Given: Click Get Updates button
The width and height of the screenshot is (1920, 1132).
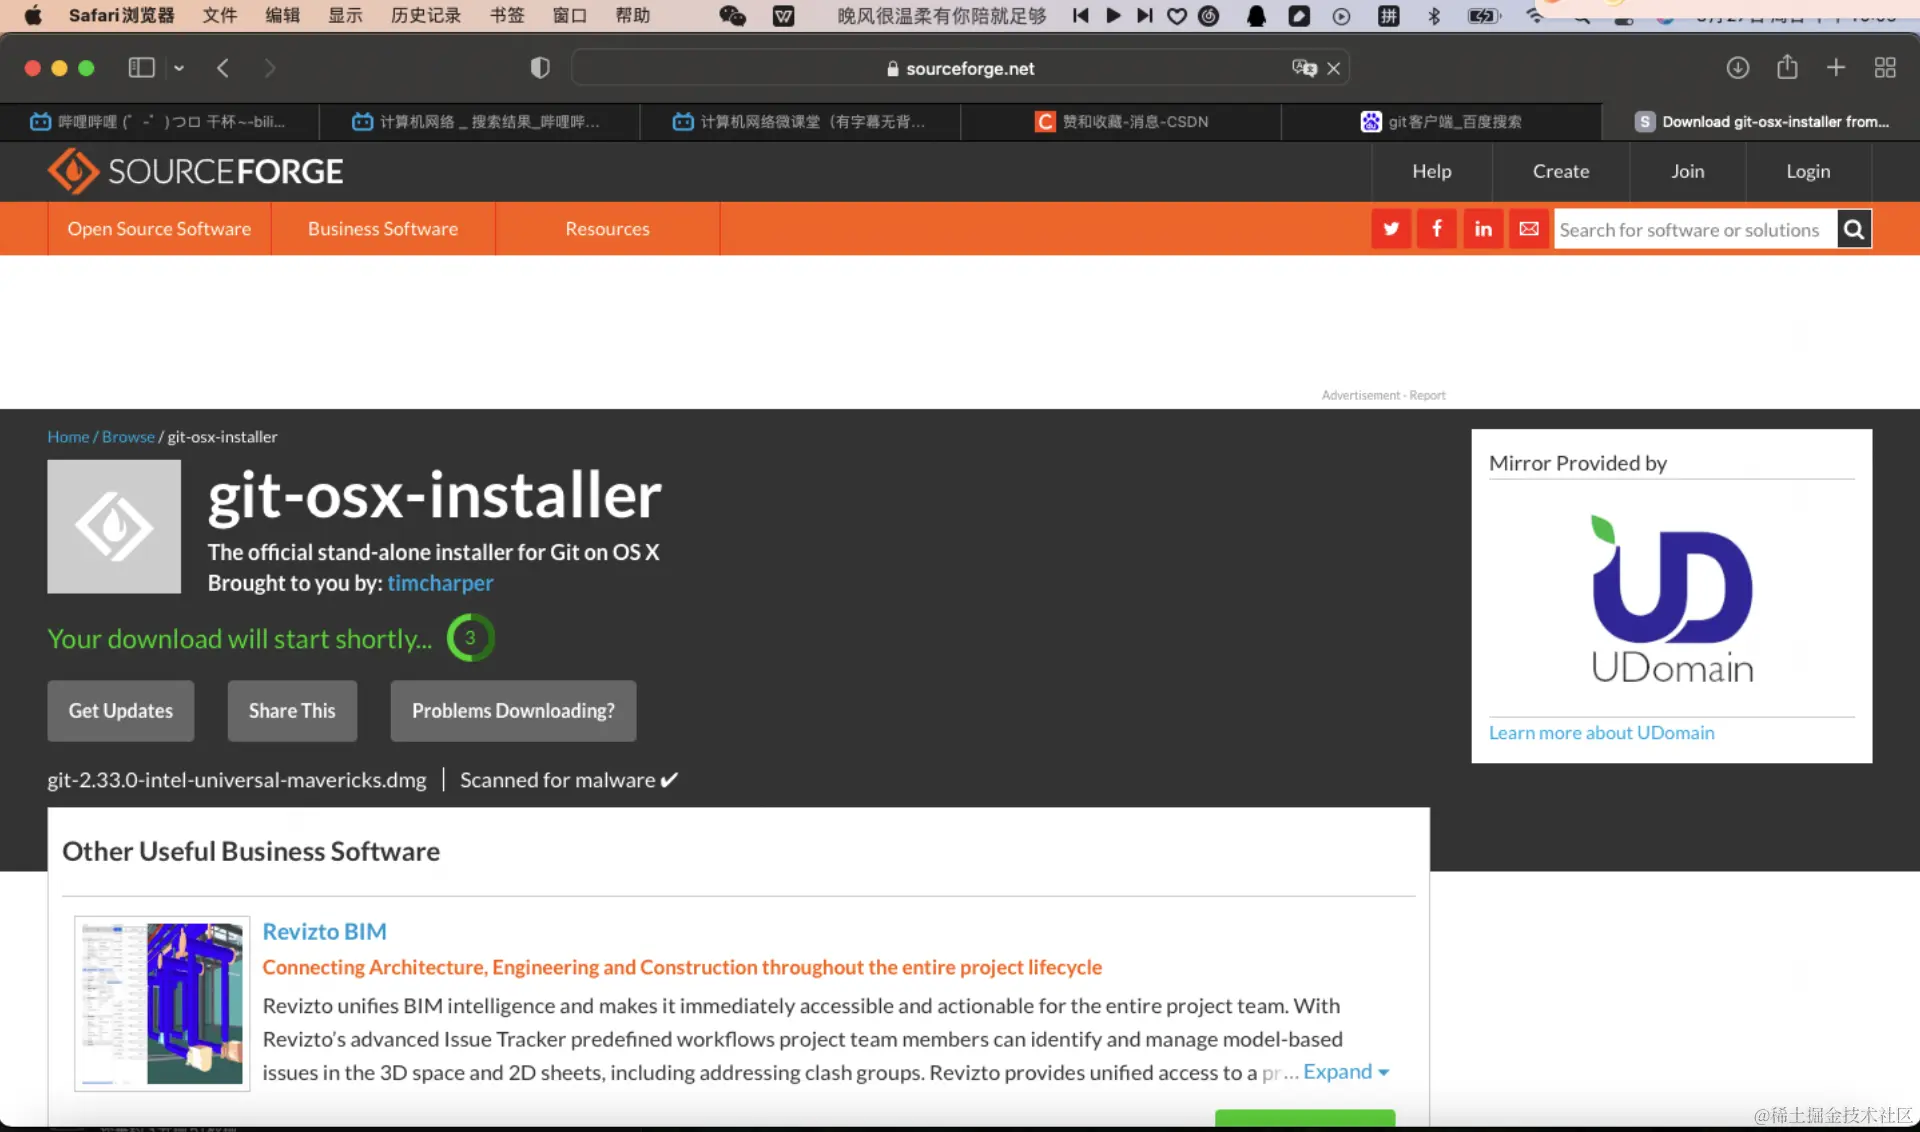Looking at the screenshot, I should click(121, 711).
